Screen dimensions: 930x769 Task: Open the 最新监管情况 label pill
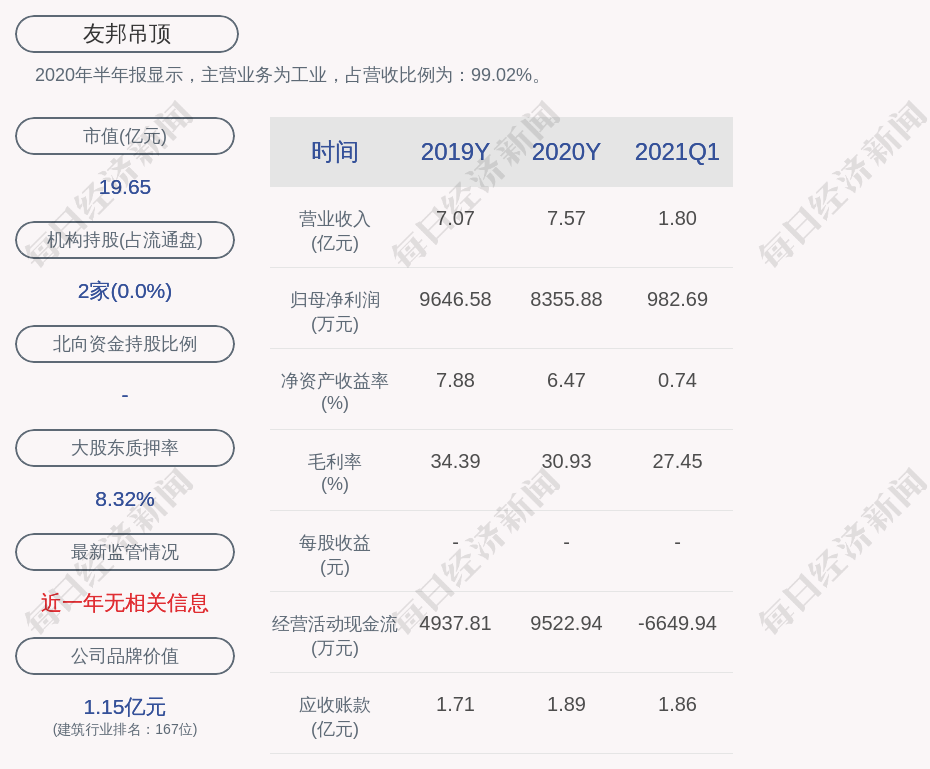click(125, 552)
